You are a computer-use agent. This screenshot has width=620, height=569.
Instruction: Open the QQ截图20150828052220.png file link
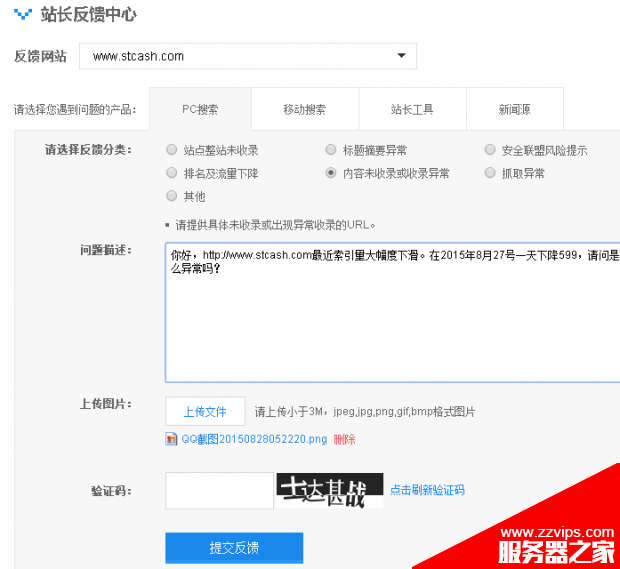[x=254, y=439]
